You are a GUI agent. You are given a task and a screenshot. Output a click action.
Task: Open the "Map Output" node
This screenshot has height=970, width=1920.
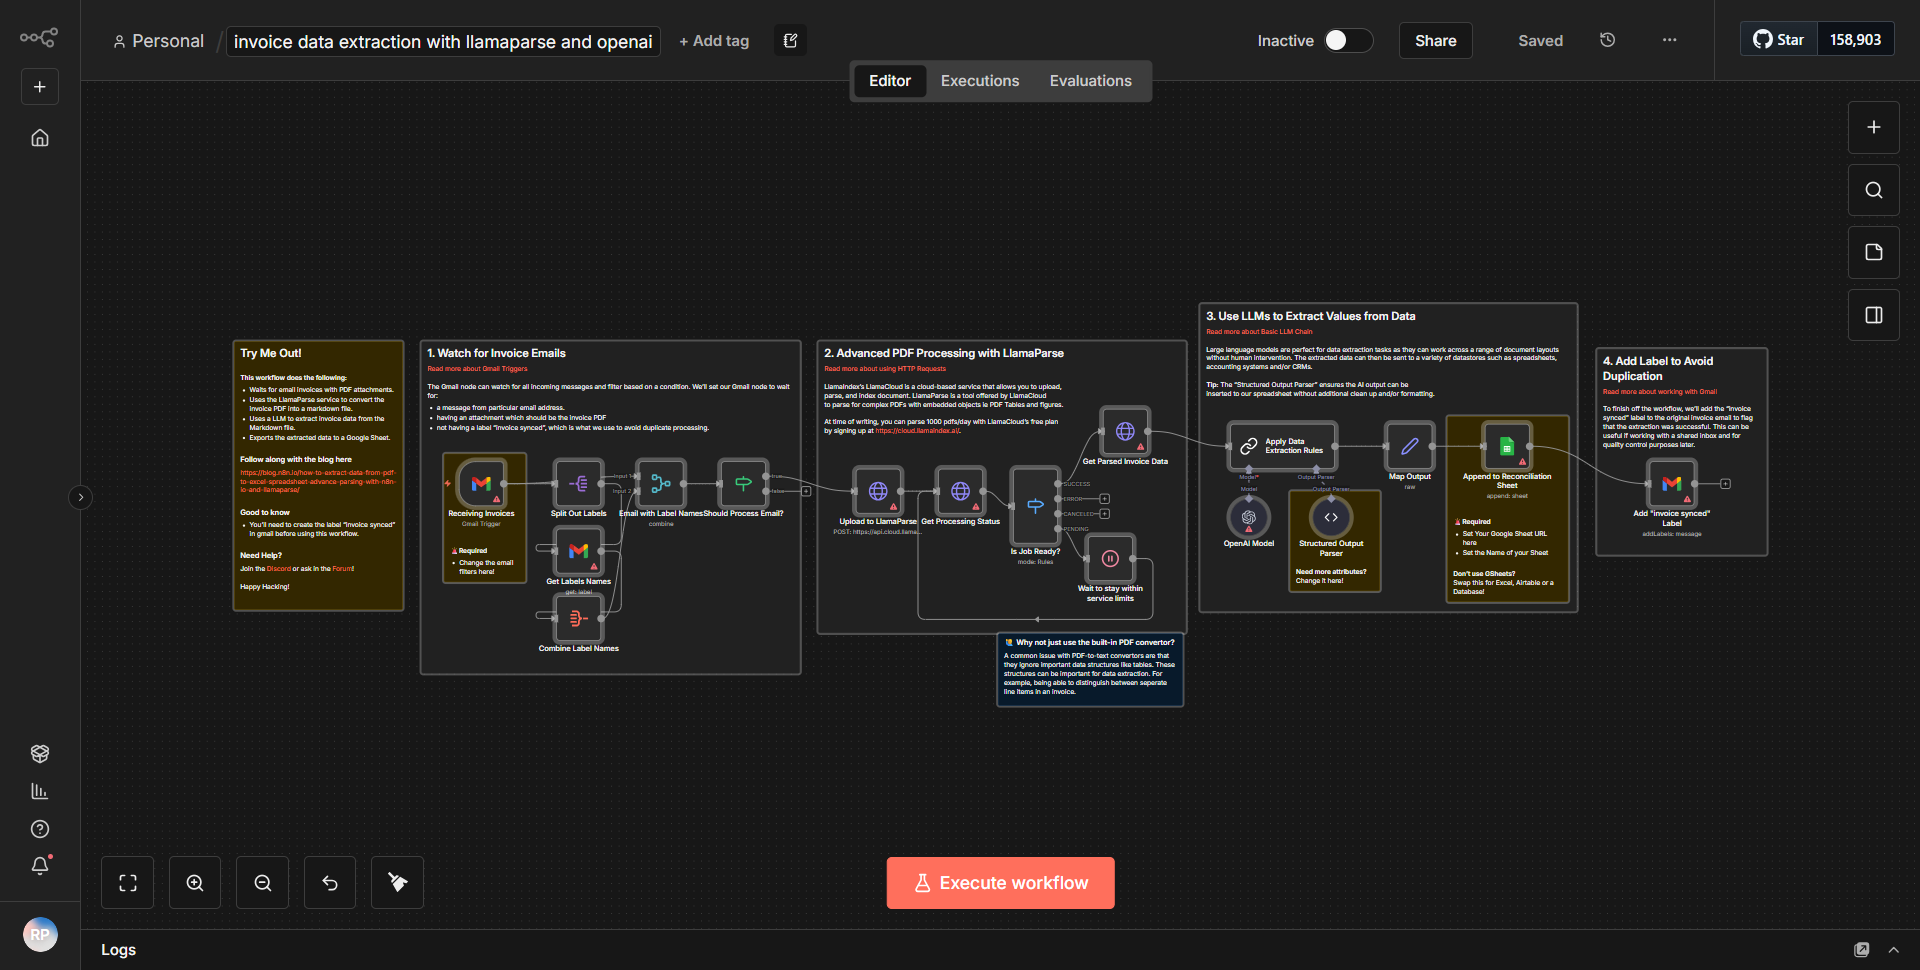(1409, 447)
